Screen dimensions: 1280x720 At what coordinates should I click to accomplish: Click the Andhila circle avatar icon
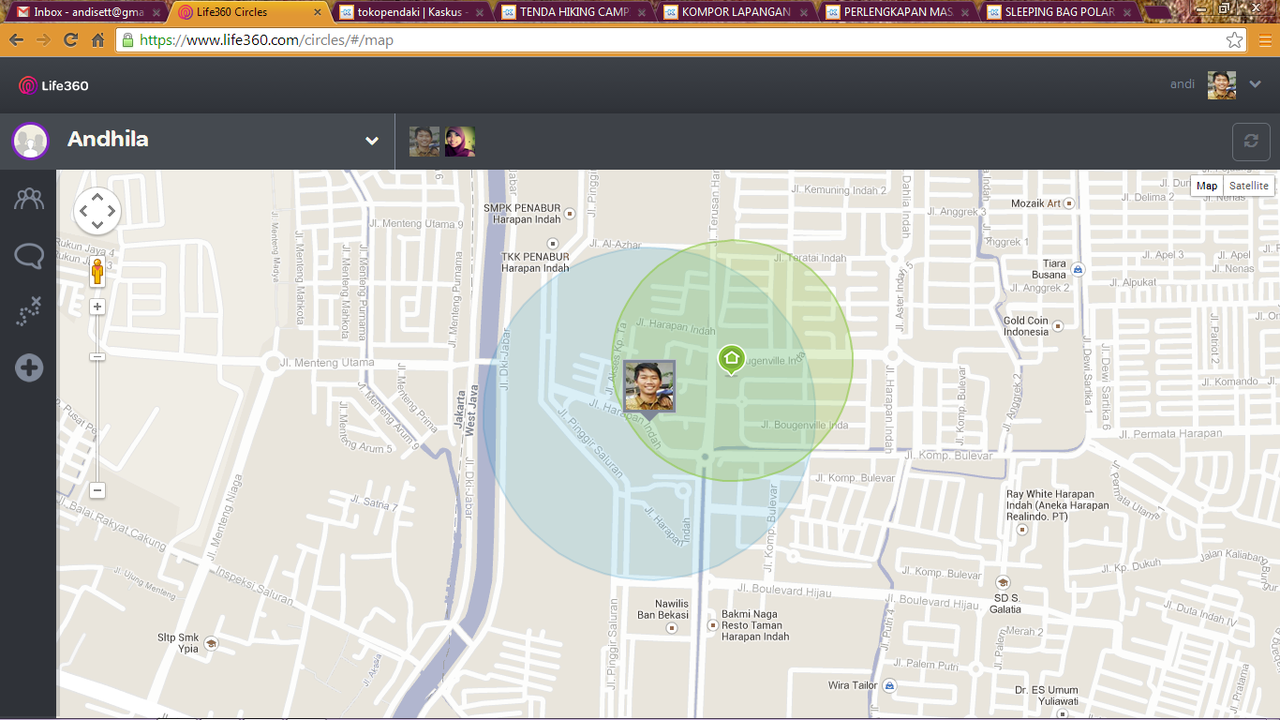[30, 141]
